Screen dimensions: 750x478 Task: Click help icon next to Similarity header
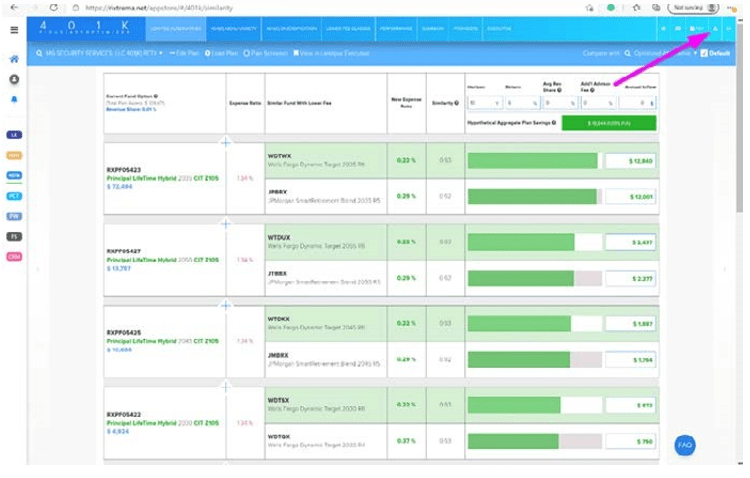[x=457, y=103]
